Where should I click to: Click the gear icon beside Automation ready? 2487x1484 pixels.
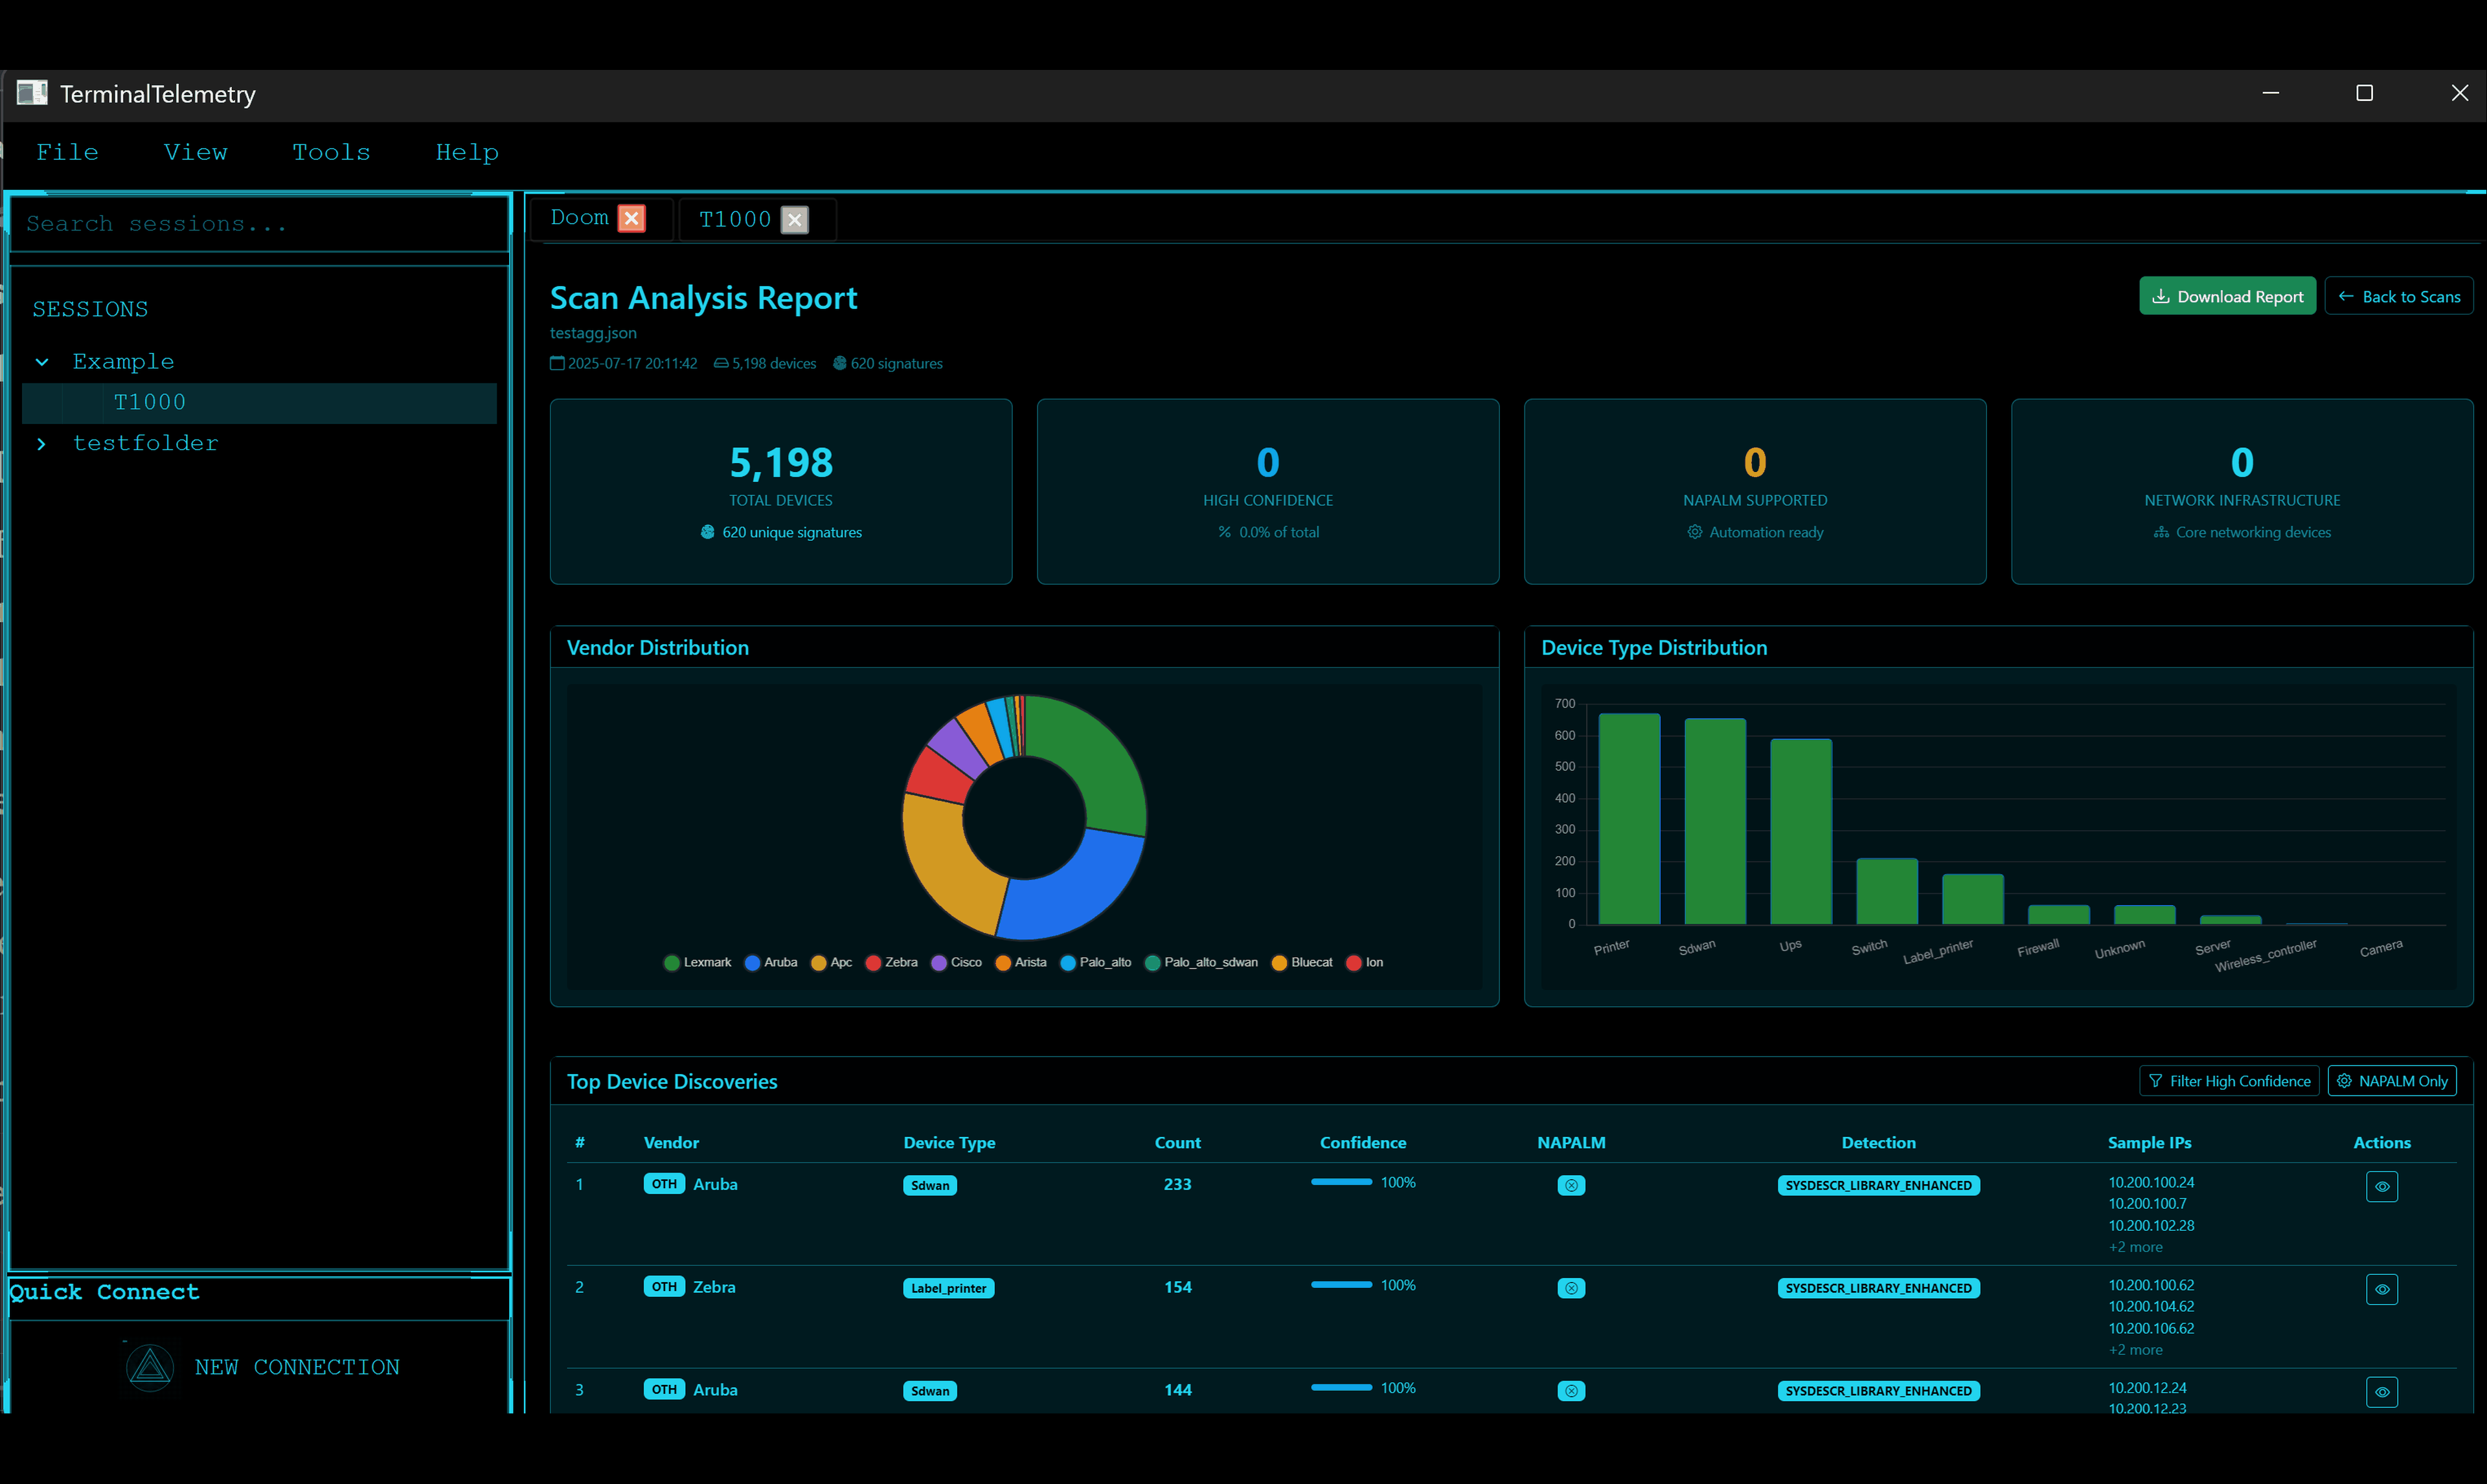1695,532
